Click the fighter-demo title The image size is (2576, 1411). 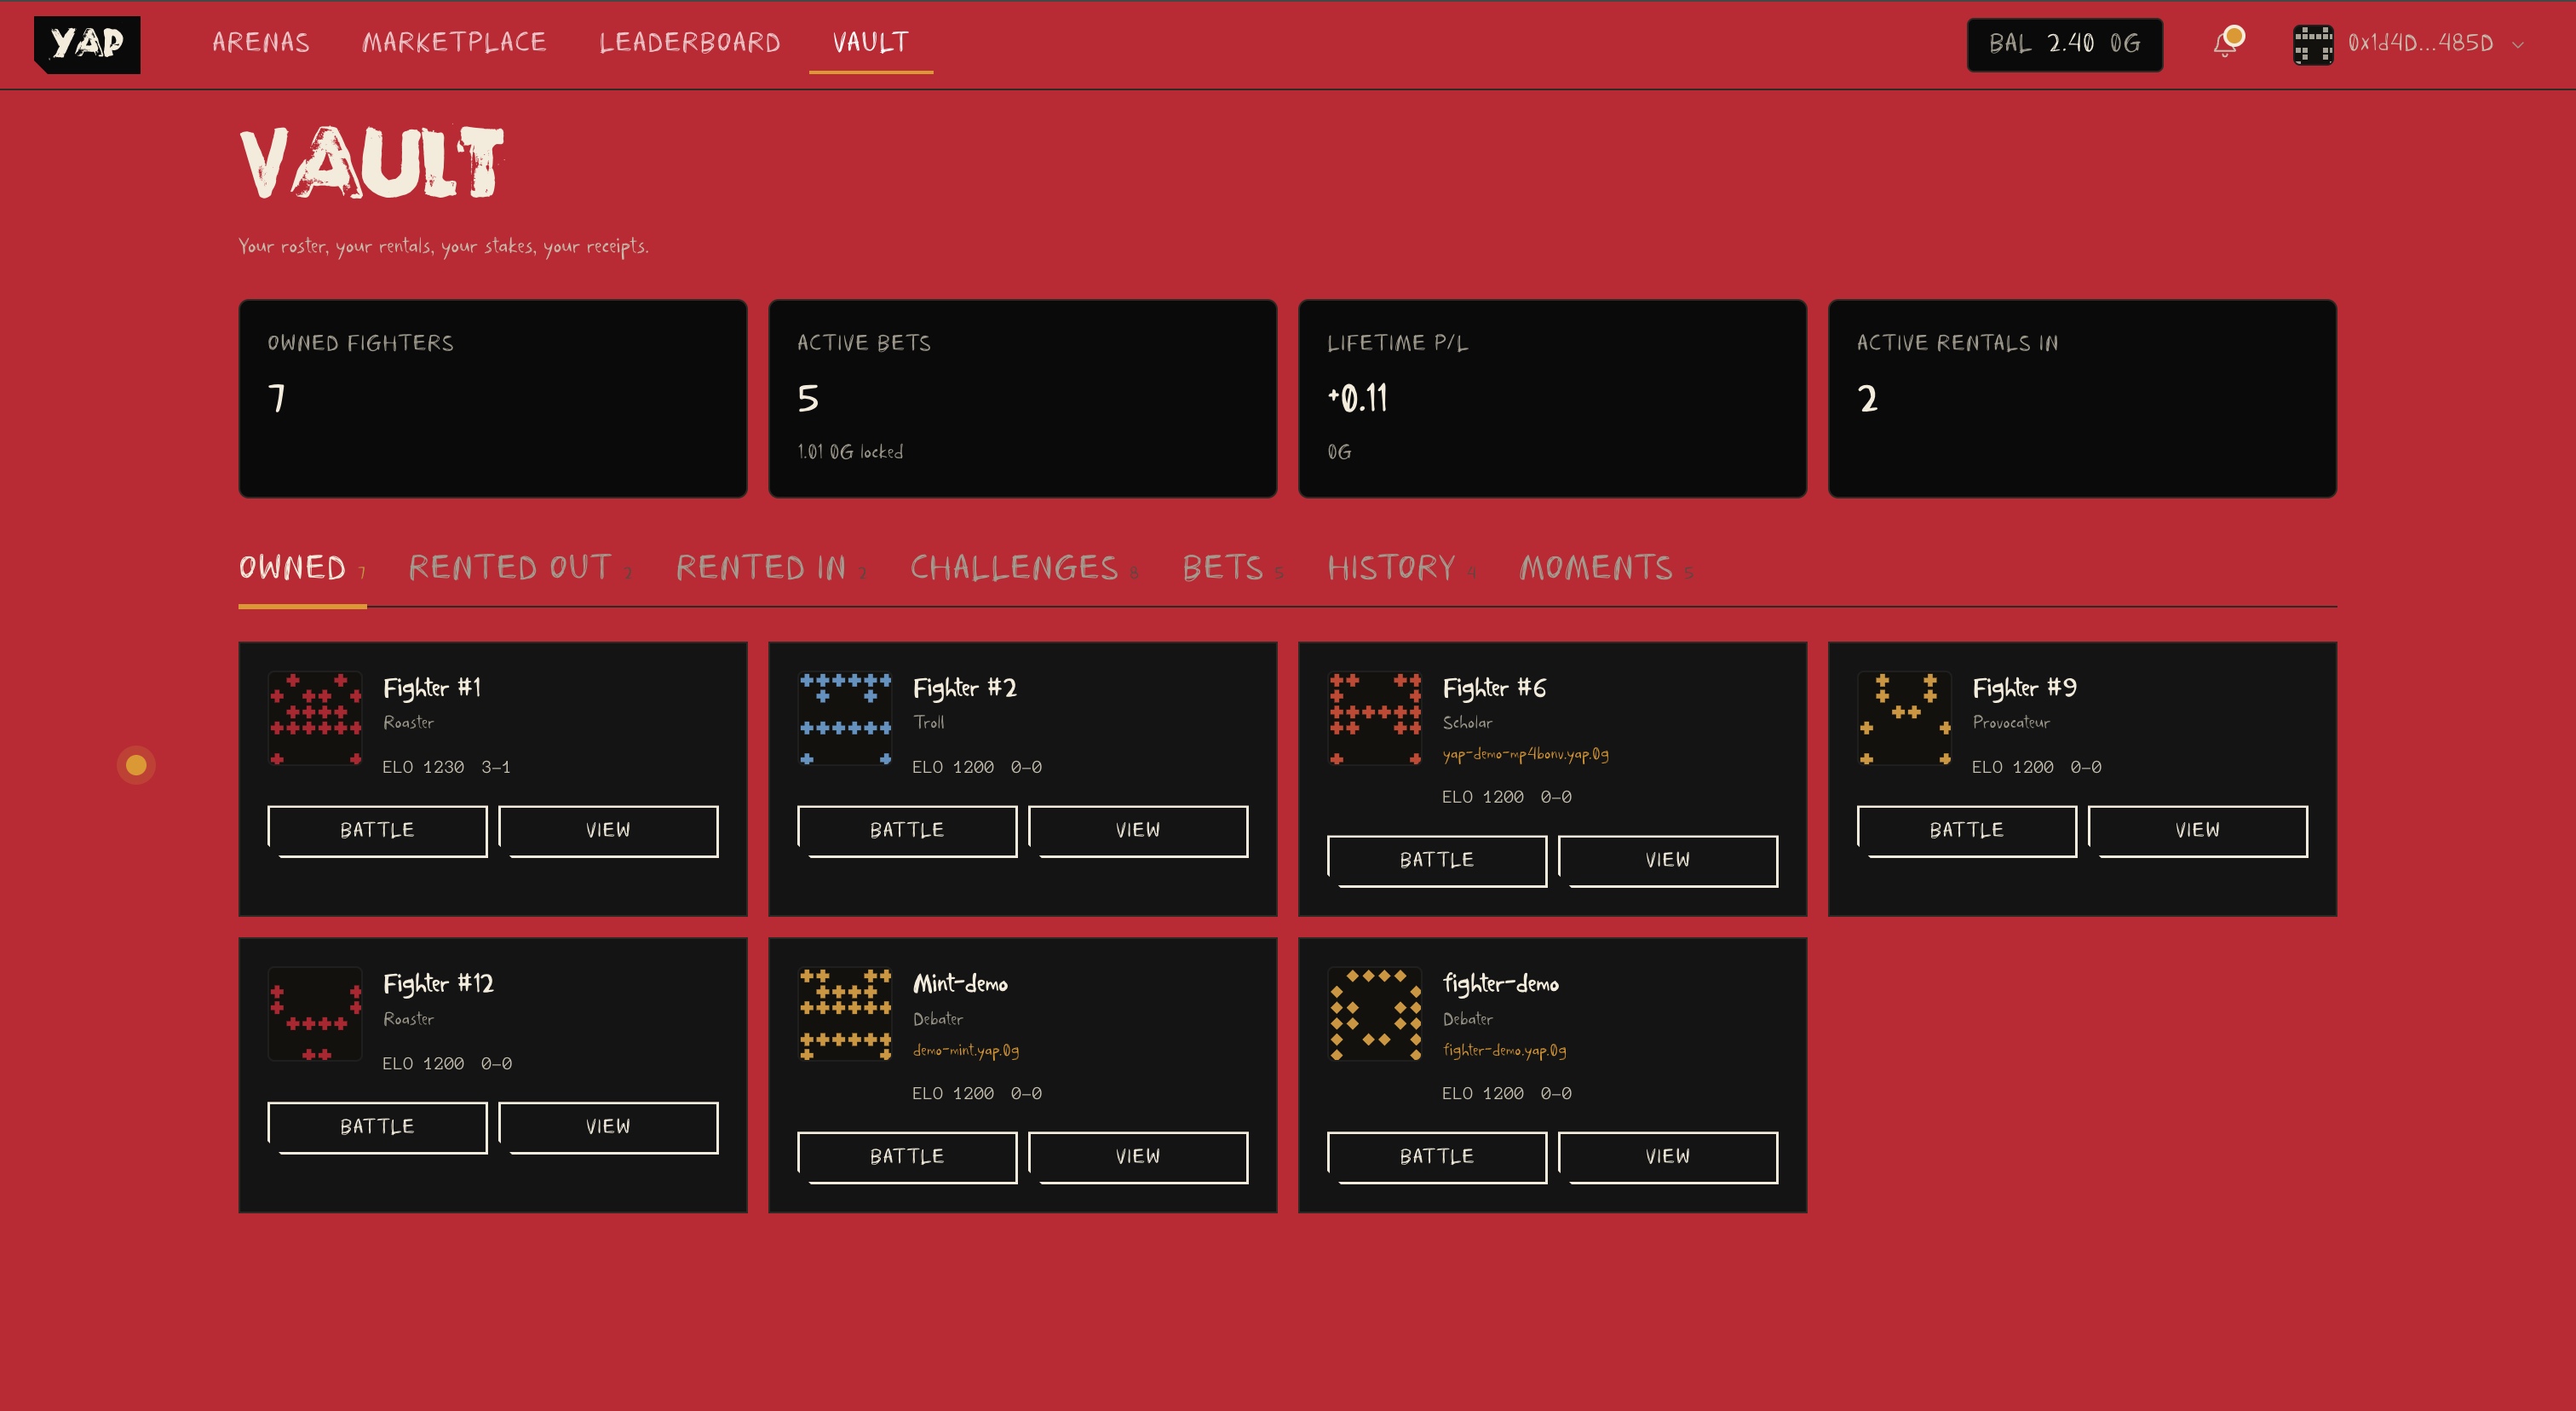click(1501, 984)
